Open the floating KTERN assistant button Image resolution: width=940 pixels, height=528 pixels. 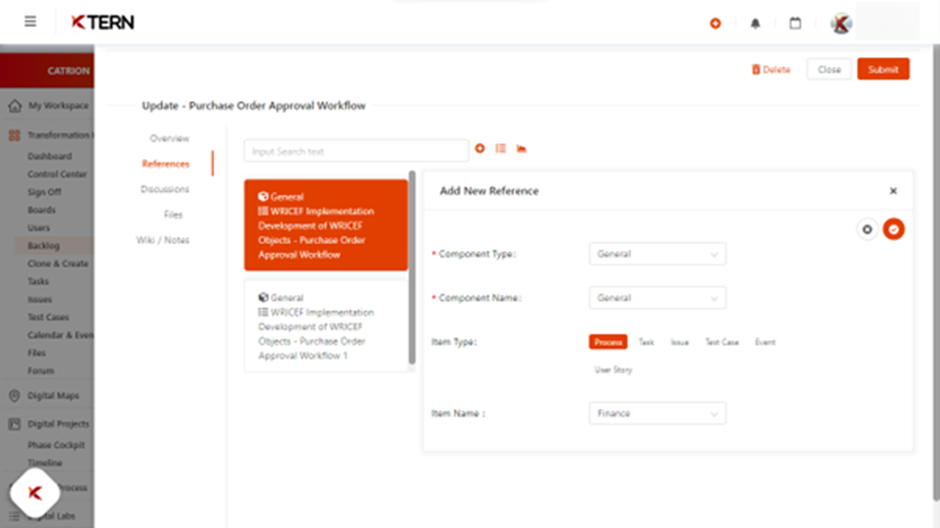click(35, 493)
